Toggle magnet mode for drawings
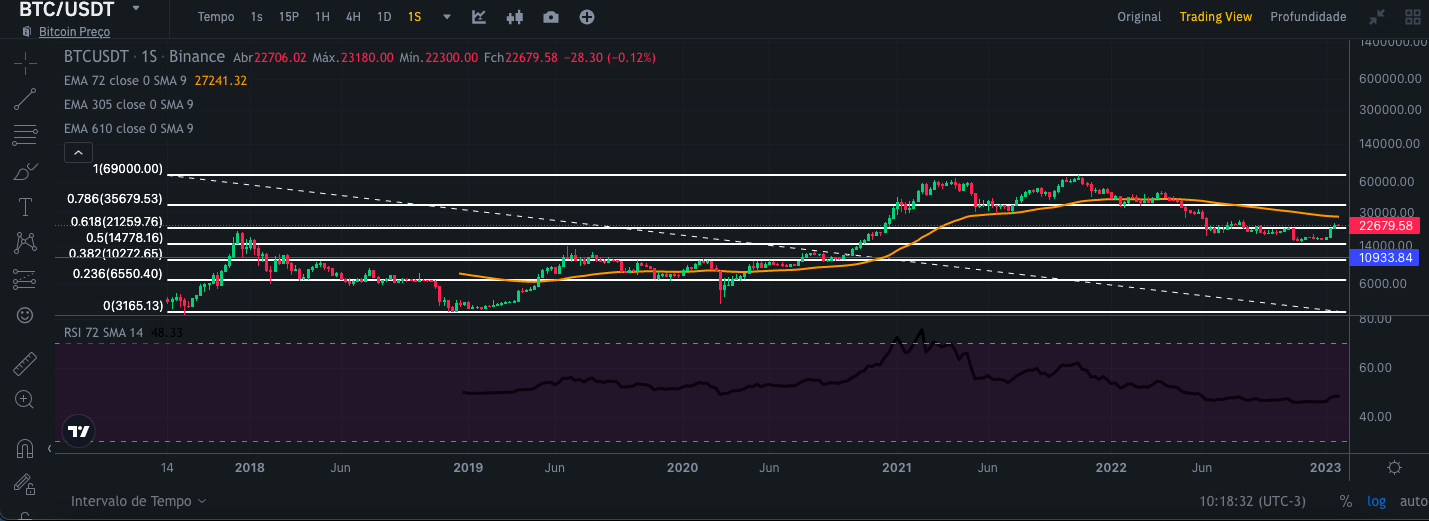Screen dimensions: 1429x521 coord(25,450)
